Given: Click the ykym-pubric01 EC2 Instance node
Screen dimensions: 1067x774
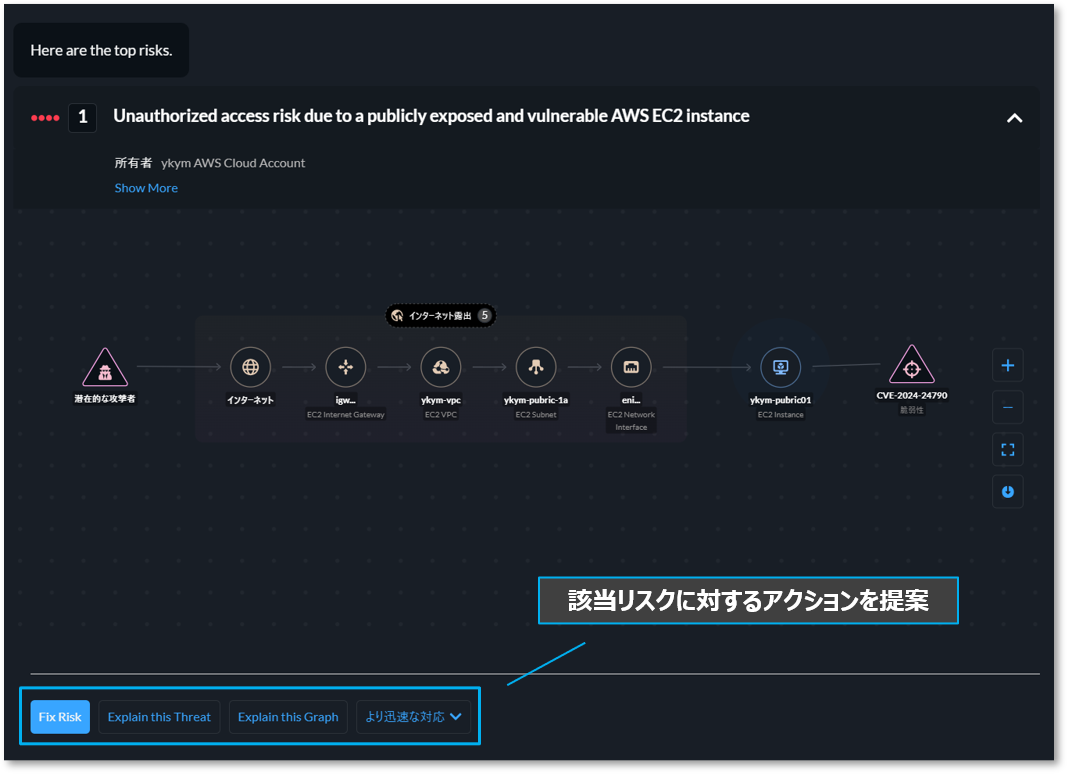Looking at the screenshot, I should click(780, 368).
